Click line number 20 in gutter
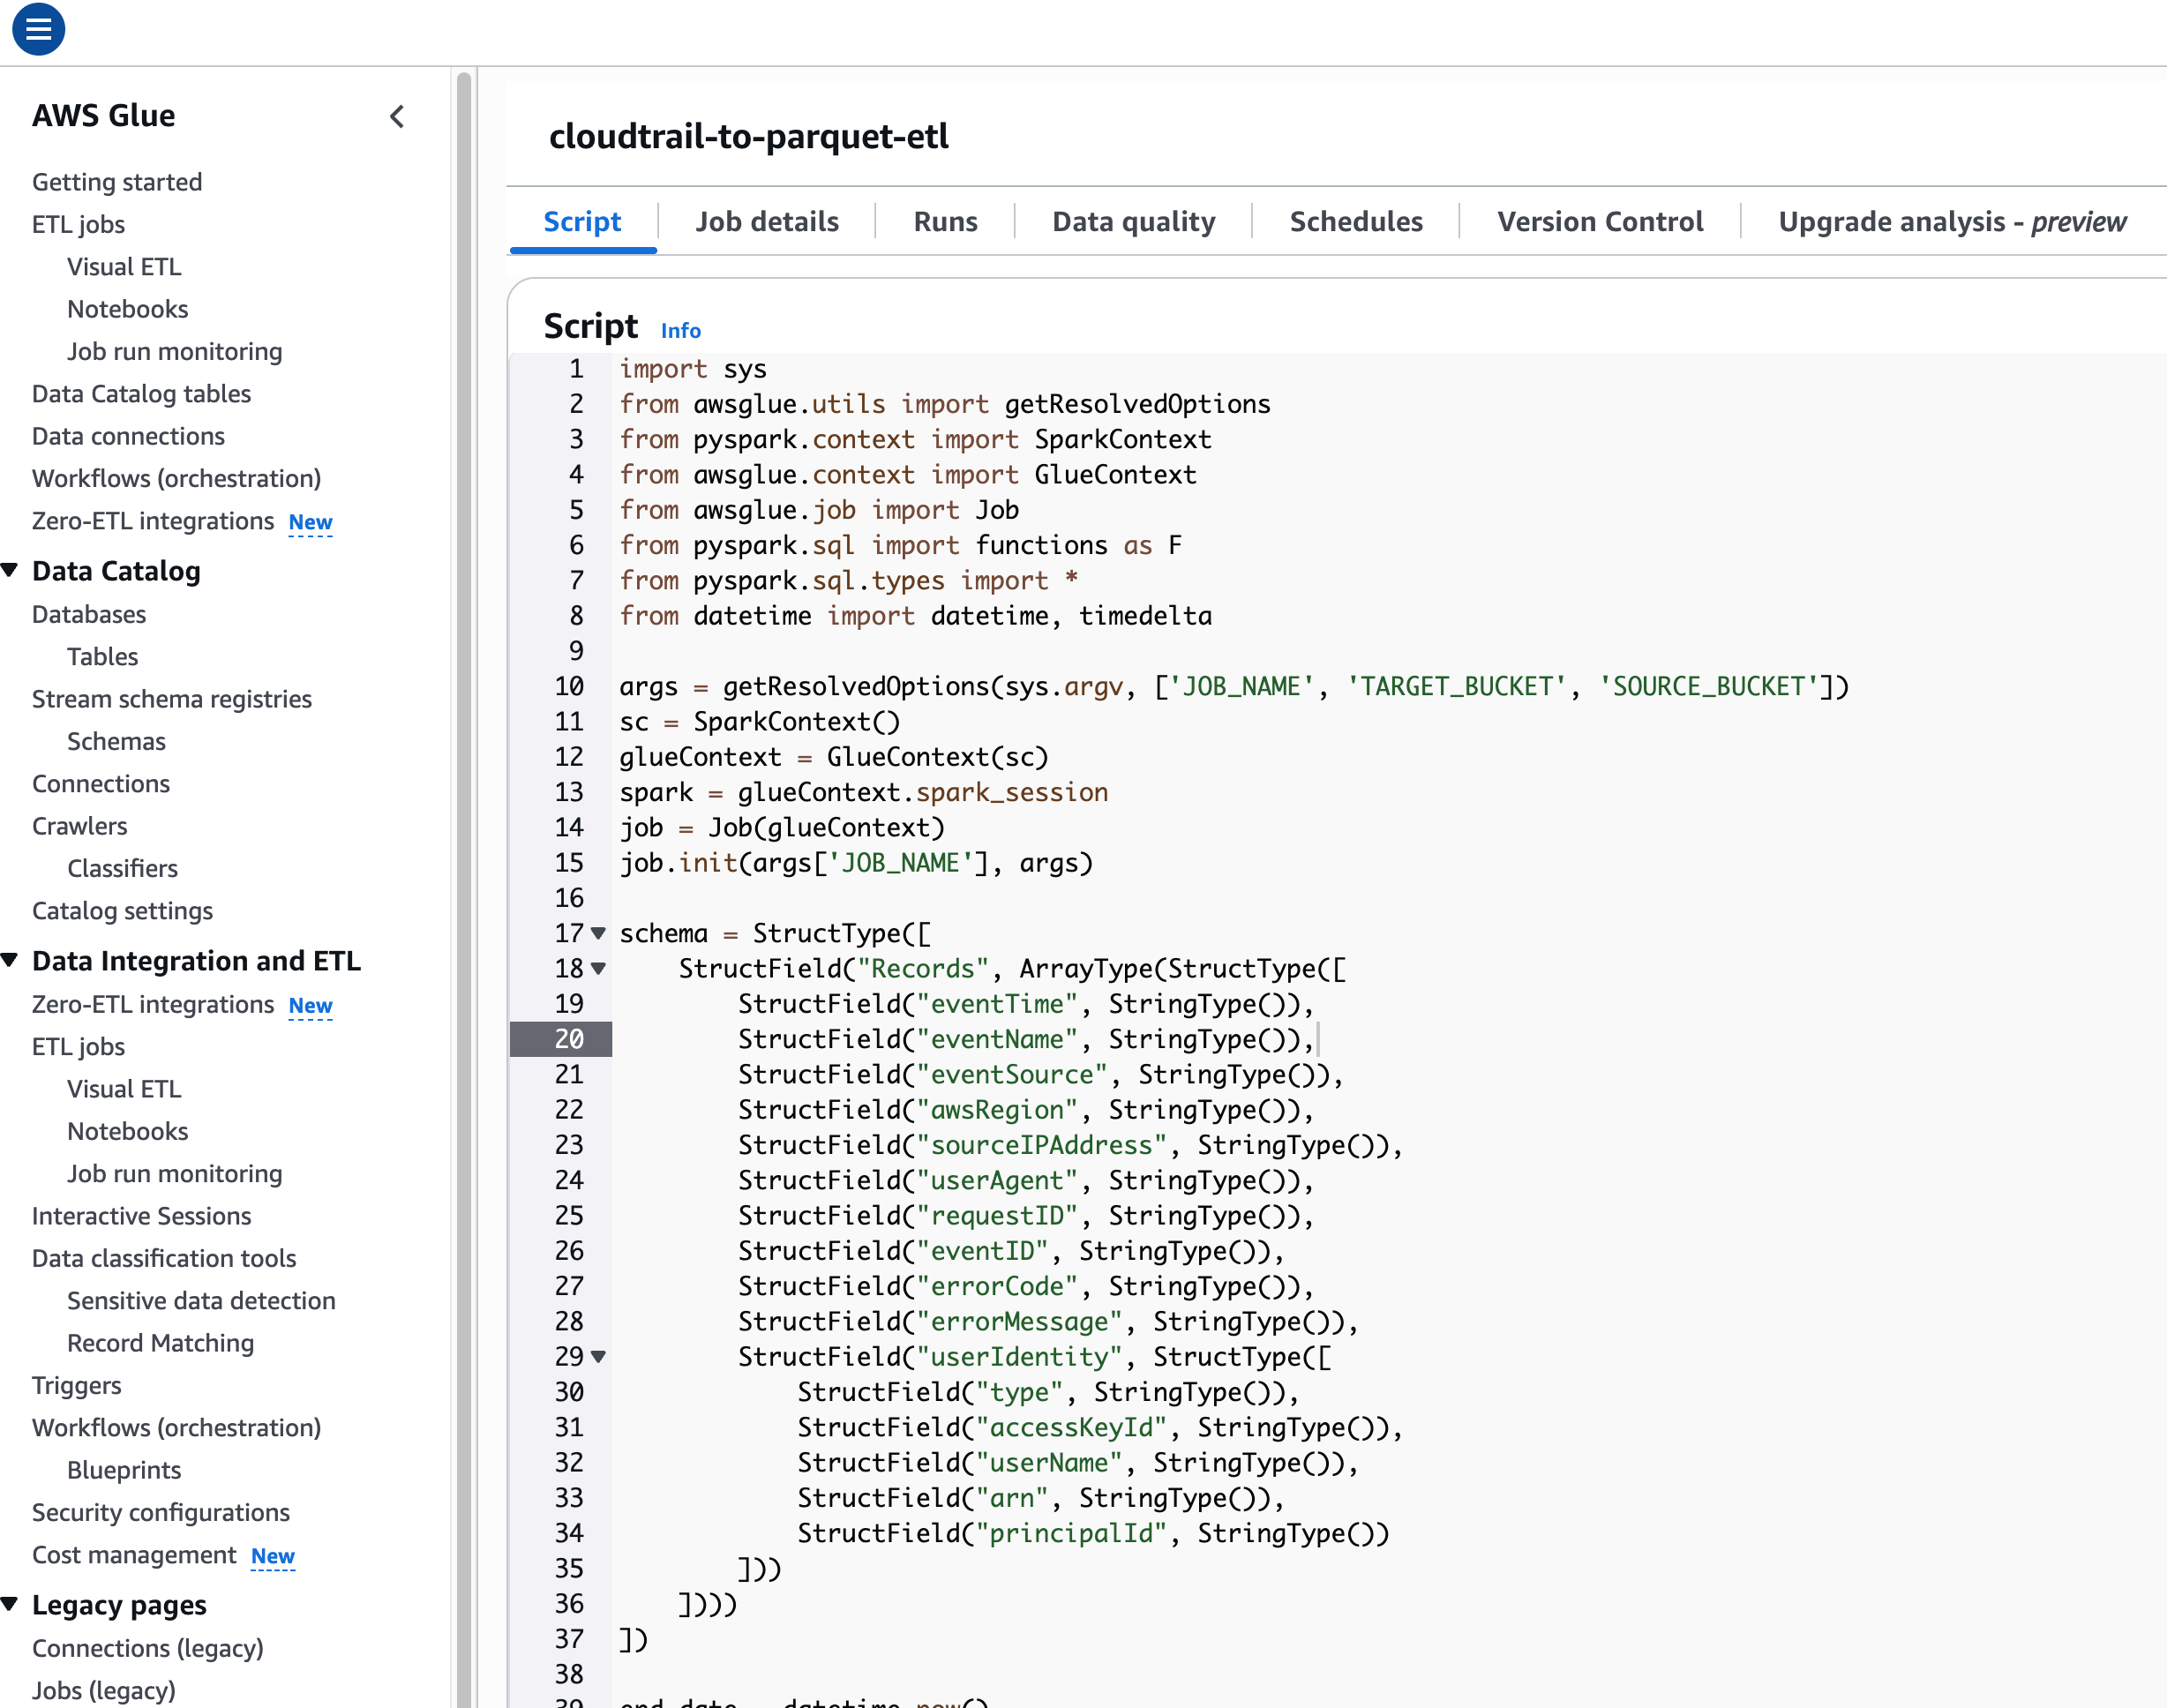The height and width of the screenshot is (1708, 2167). point(568,1039)
